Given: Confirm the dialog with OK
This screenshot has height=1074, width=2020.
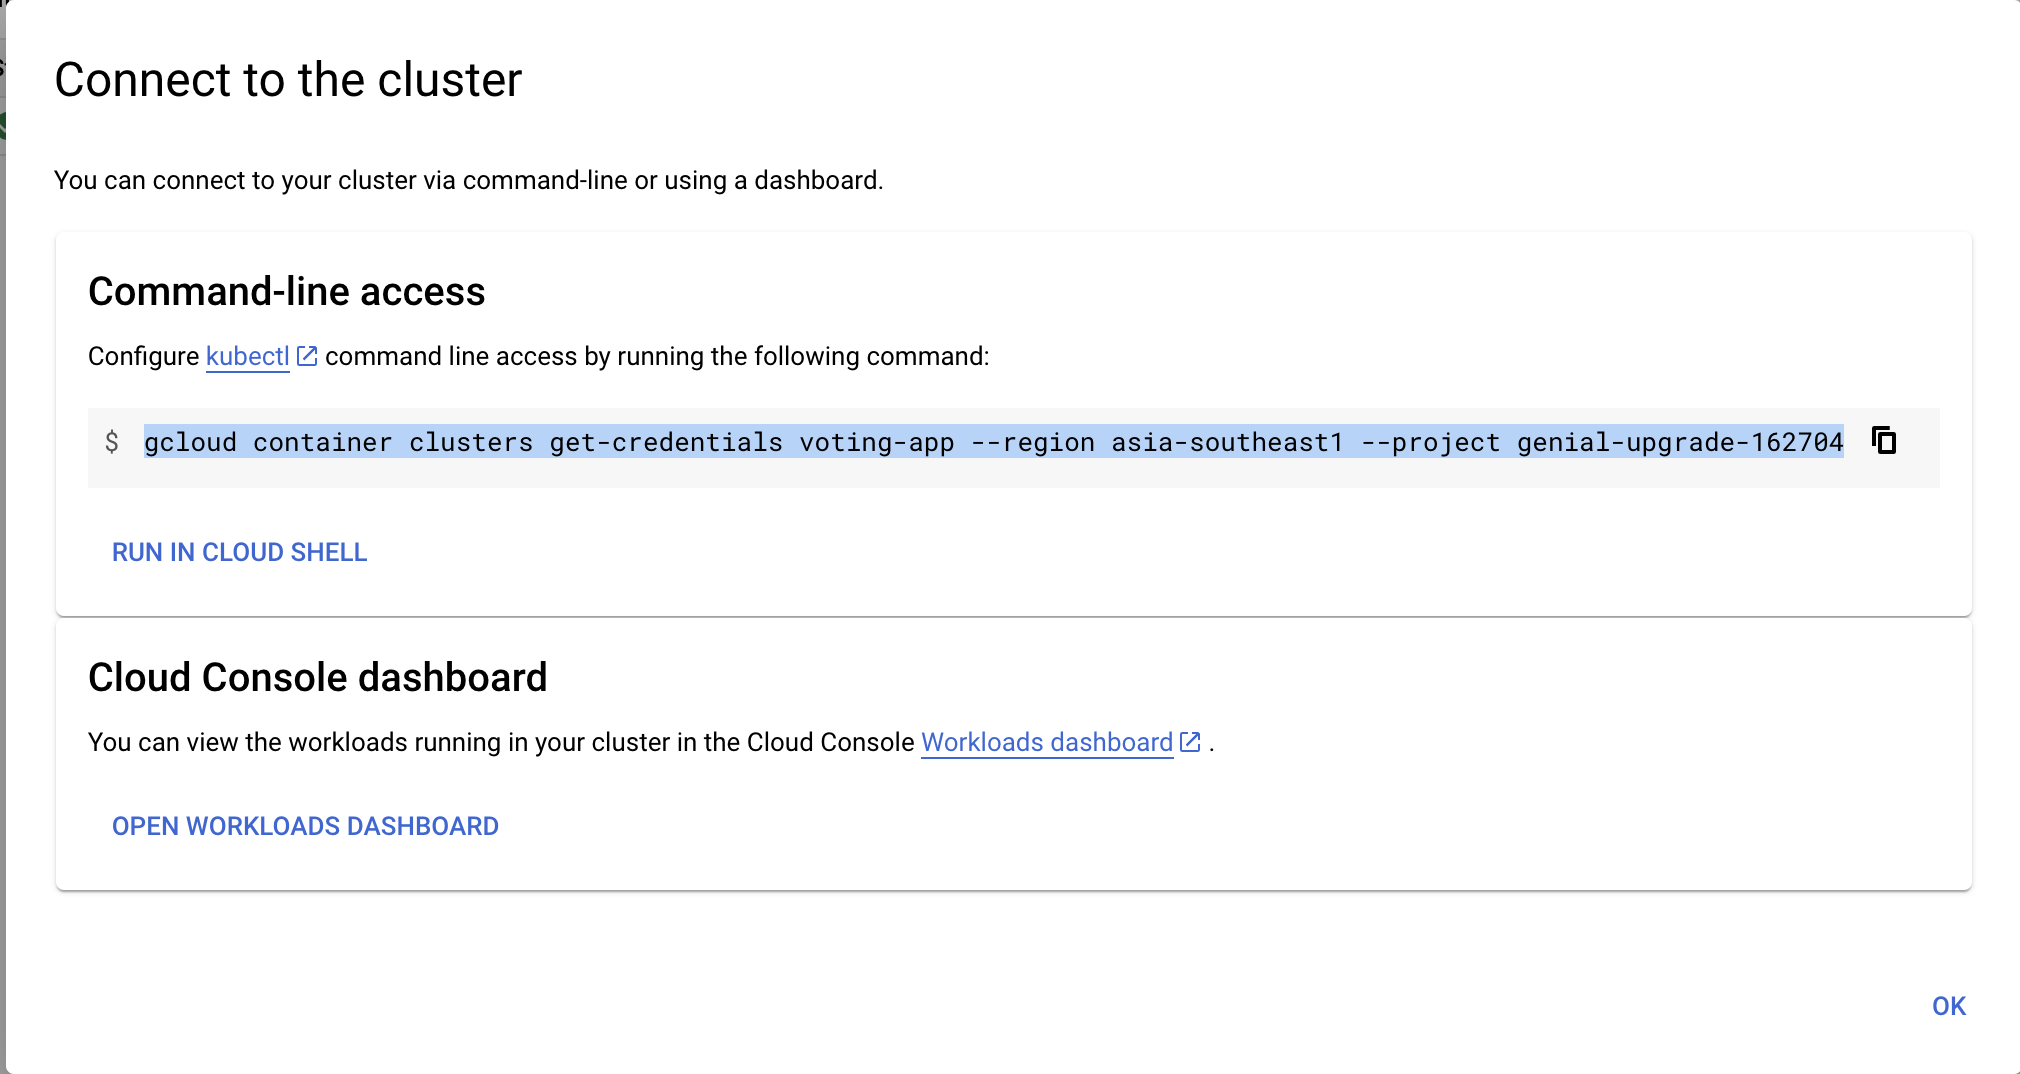Looking at the screenshot, I should pyautogui.click(x=1949, y=1006).
